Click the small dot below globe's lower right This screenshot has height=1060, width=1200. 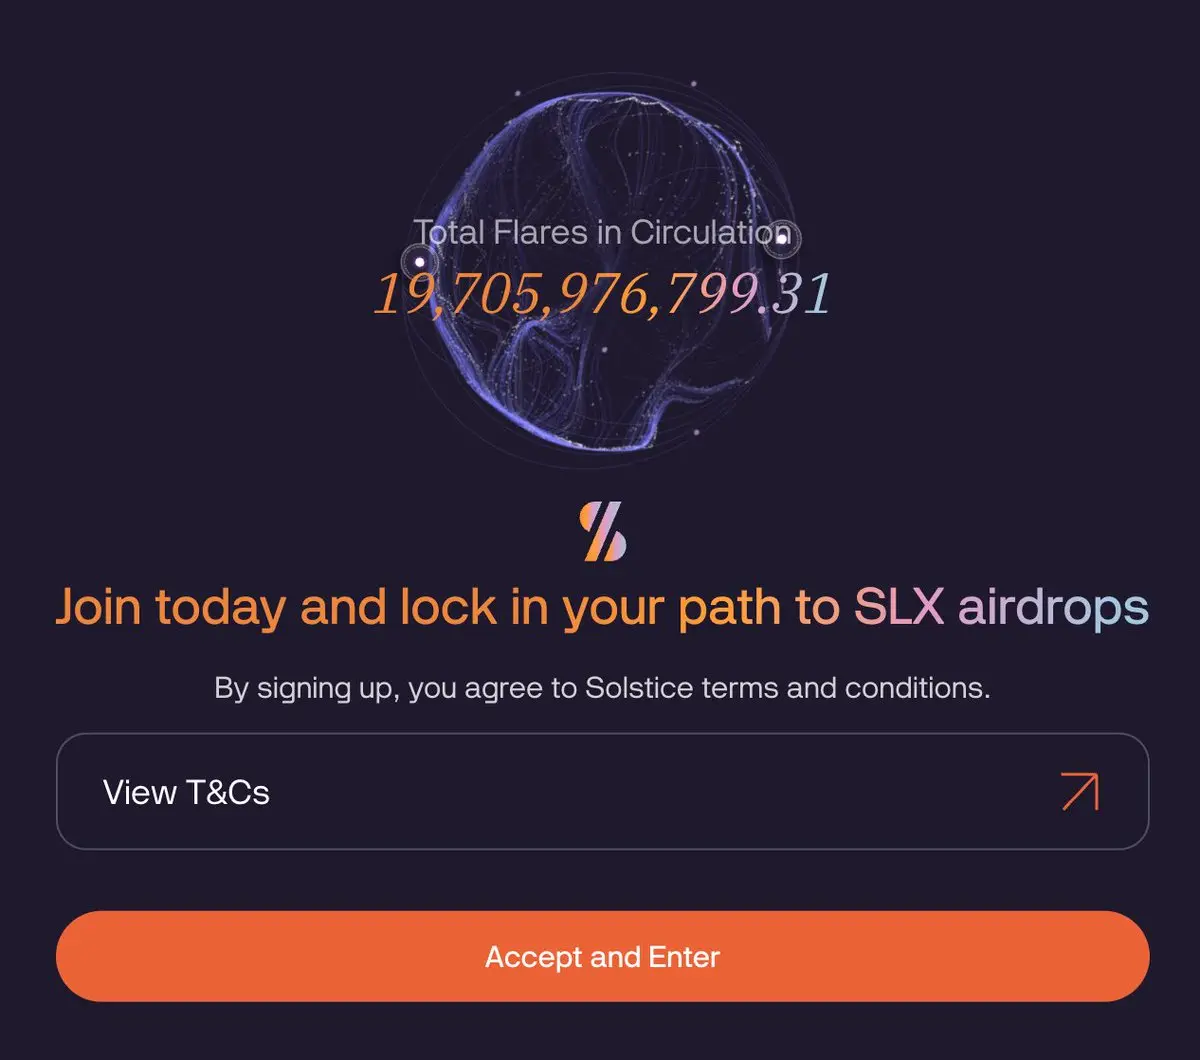[696, 433]
